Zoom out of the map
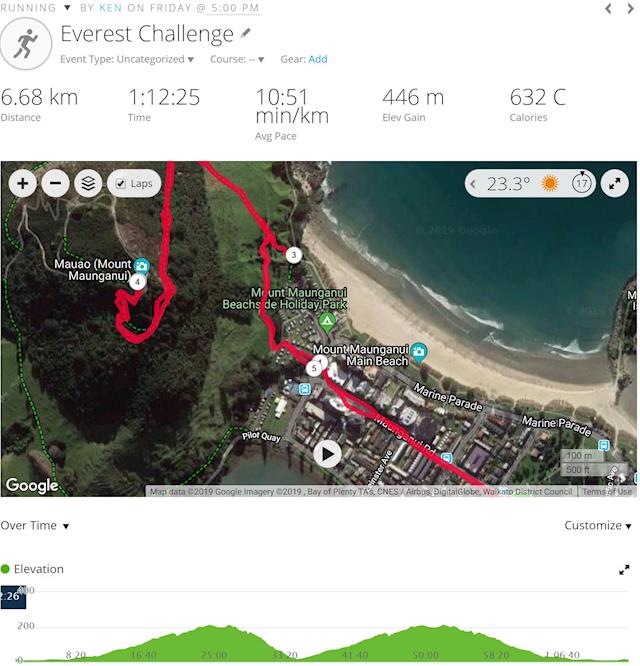This screenshot has height=666, width=640. pos(55,183)
